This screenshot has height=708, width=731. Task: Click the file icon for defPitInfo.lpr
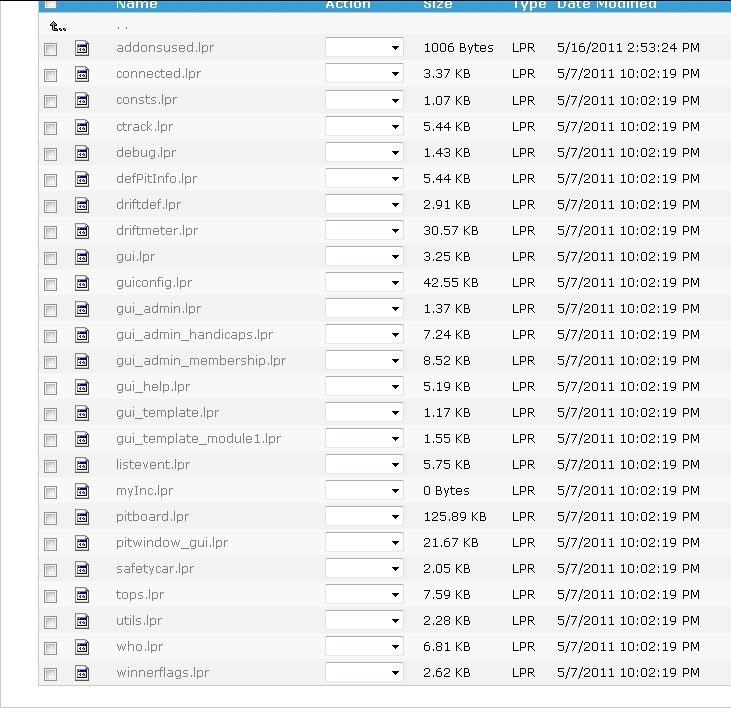[x=82, y=179]
